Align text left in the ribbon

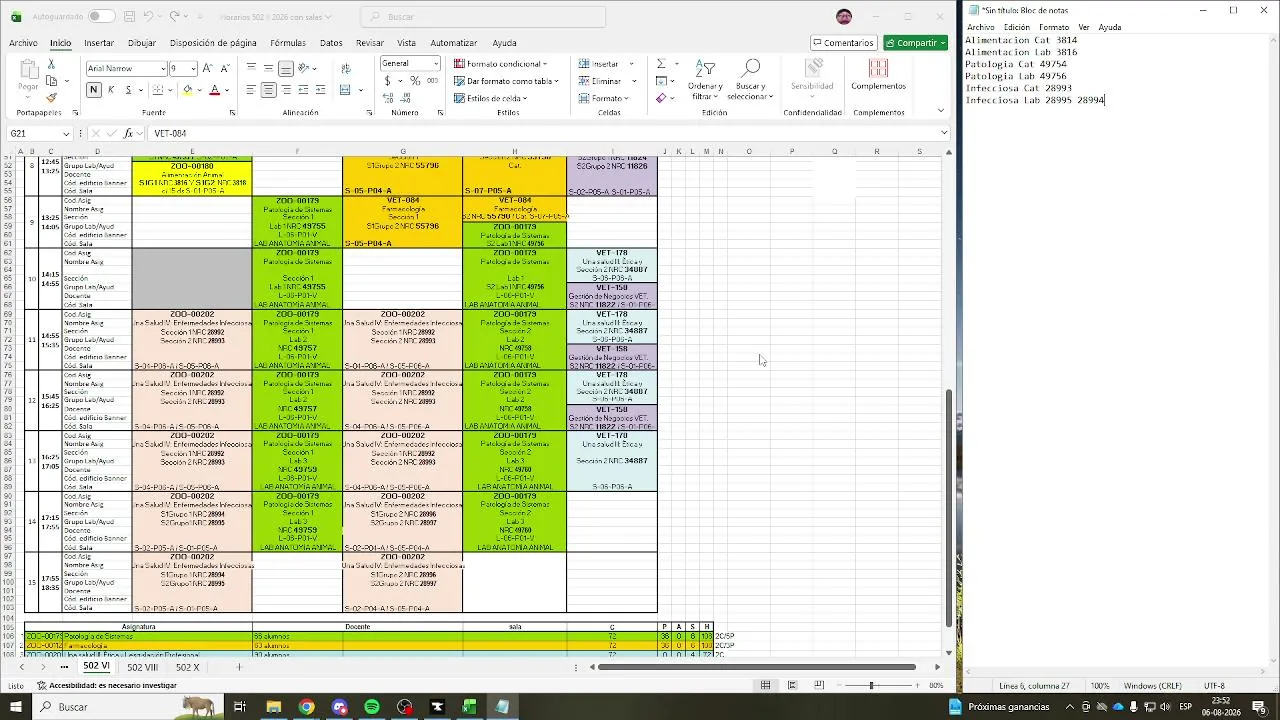251,90
